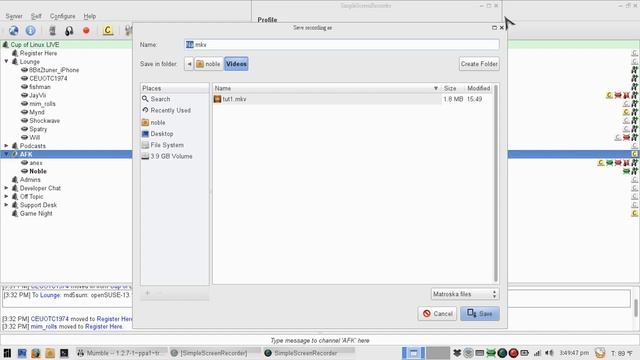Open Recently Used in Places sidebar
This screenshot has height=360, width=640.
point(170,110)
